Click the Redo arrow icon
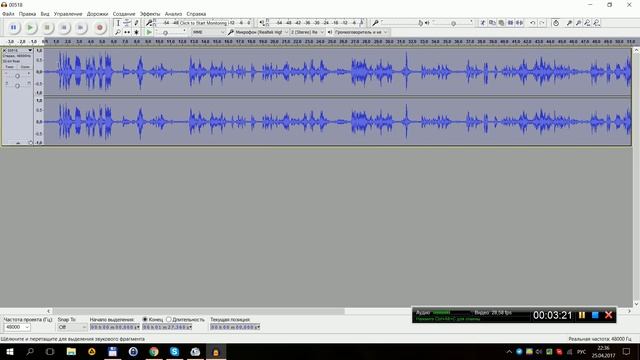640x360 pixels. 542,23
